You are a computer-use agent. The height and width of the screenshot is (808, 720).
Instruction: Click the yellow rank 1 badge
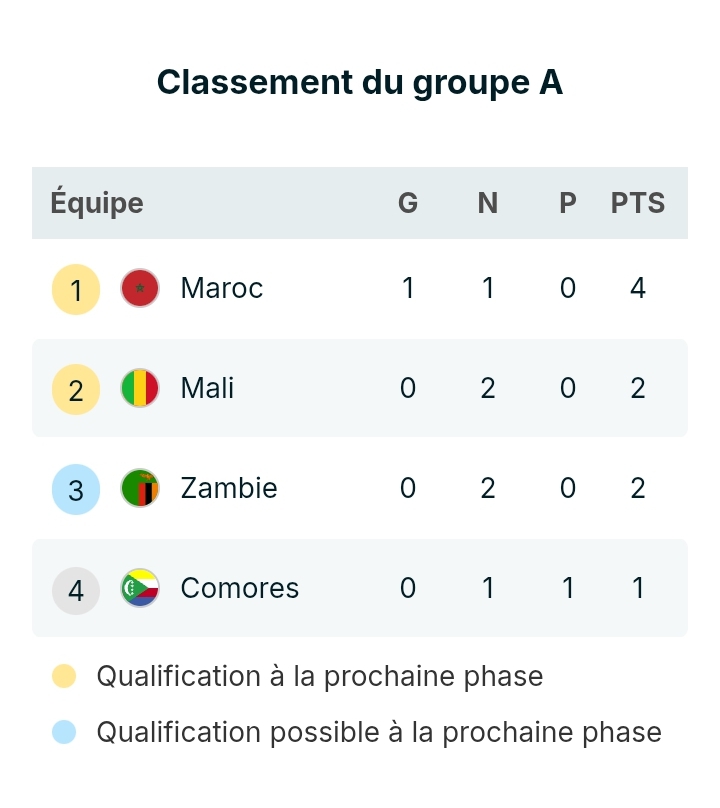pyautogui.click(x=76, y=290)
